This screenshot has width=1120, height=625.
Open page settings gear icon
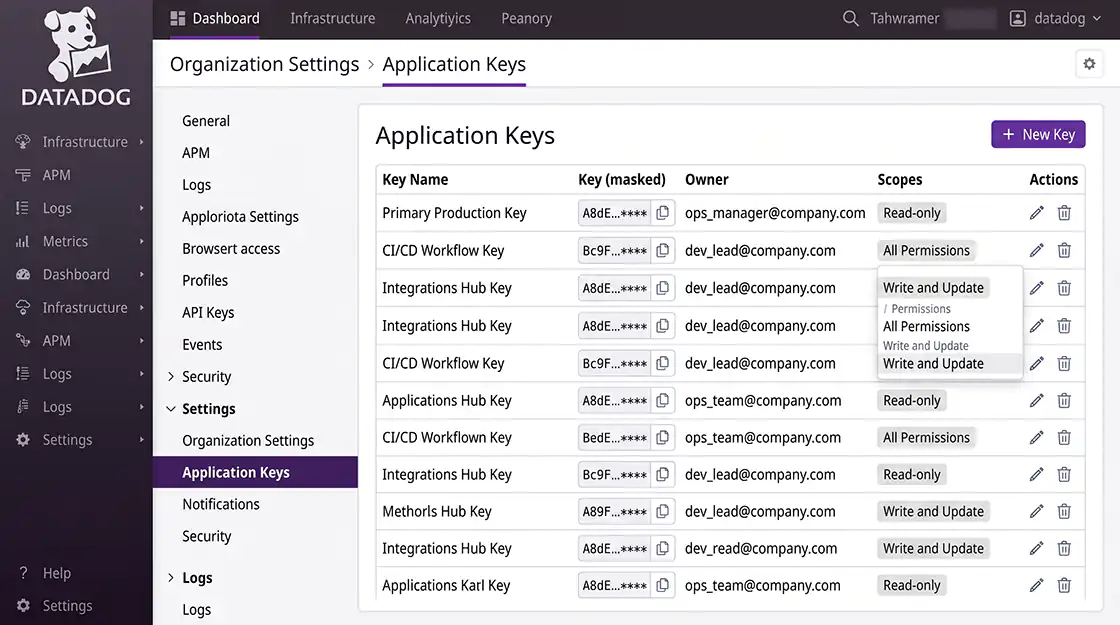1089,64
